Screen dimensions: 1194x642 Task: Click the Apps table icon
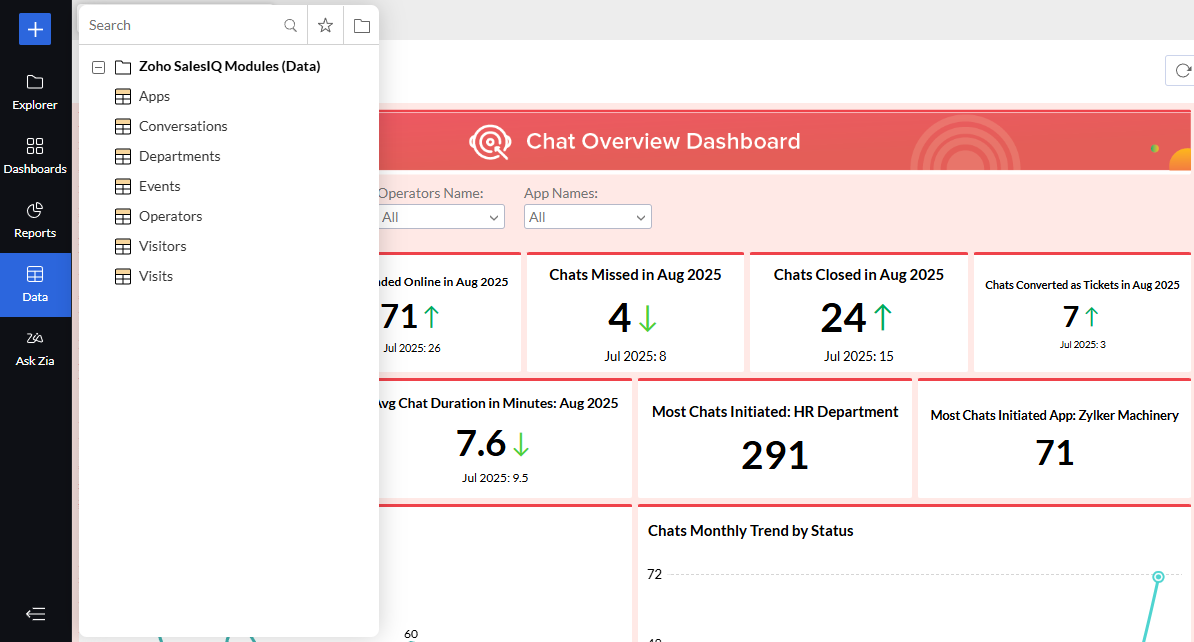(x=123, y=97)
